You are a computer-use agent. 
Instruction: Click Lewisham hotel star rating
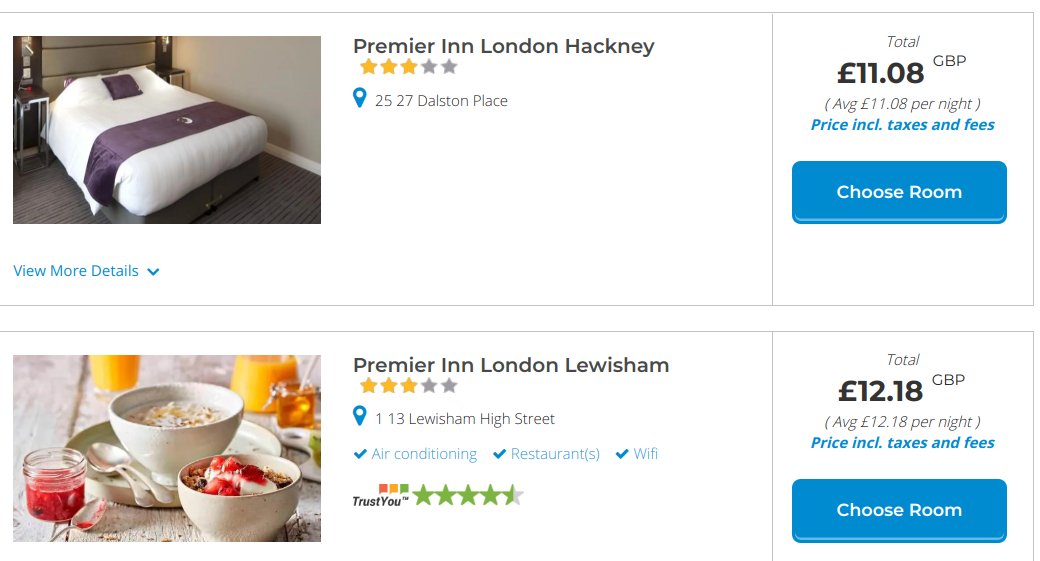(408, 385)
